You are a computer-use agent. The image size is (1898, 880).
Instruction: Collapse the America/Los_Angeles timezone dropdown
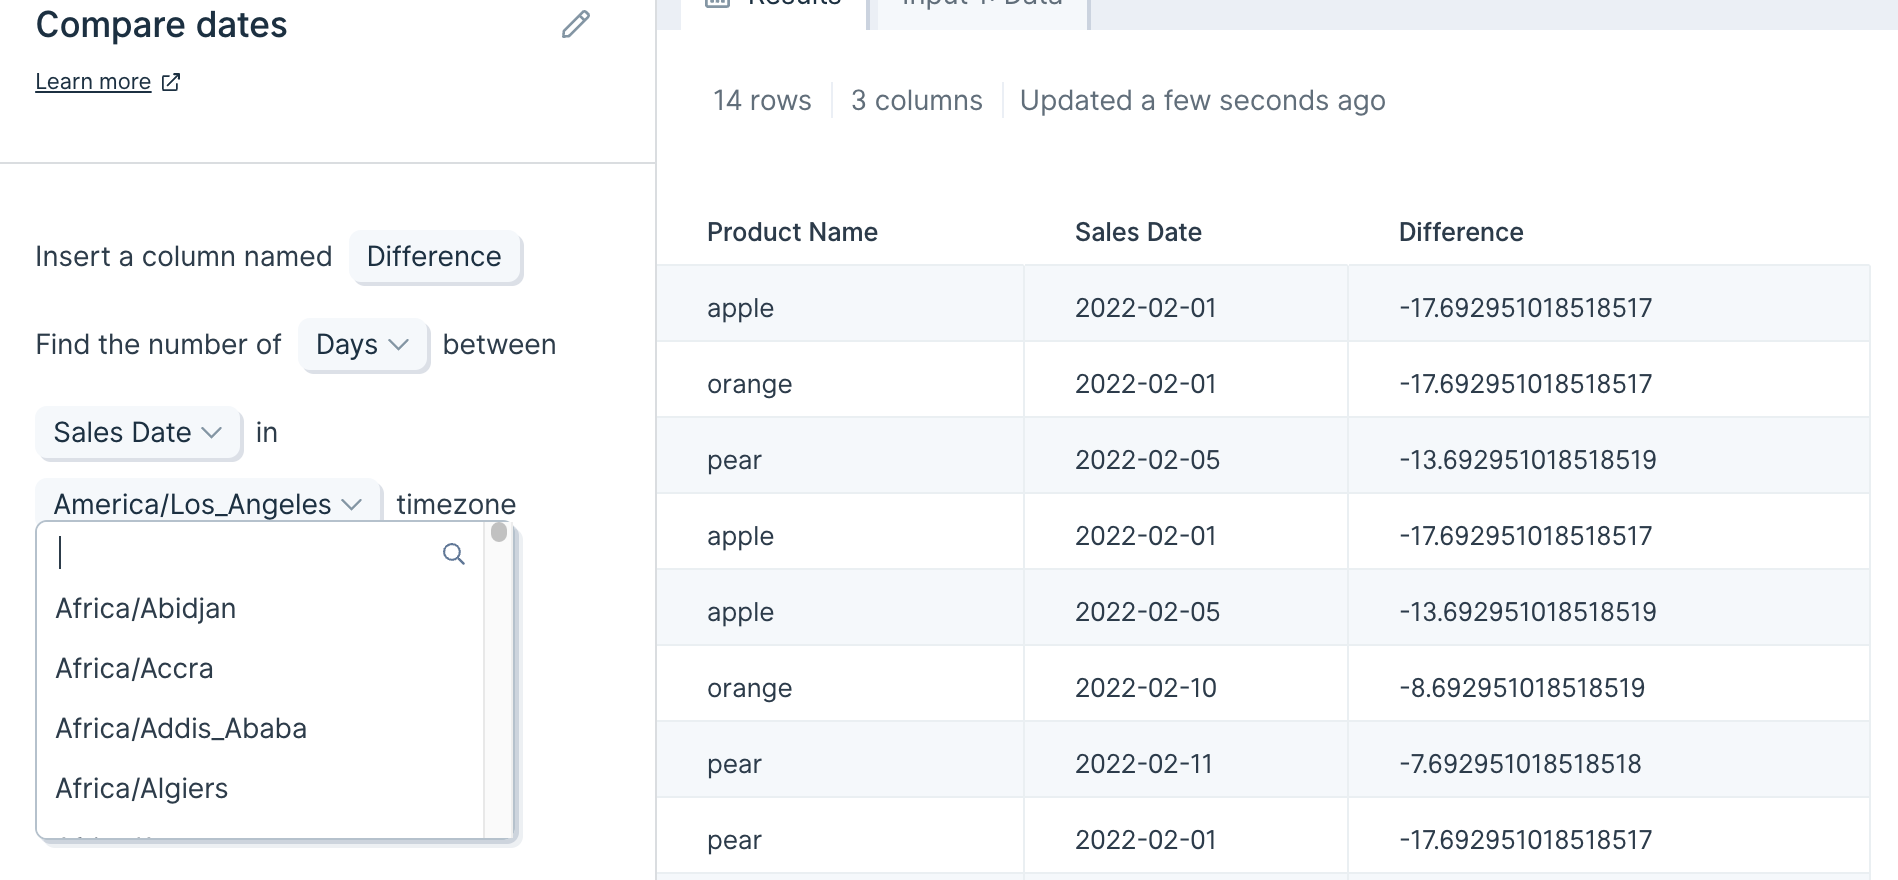(x=208, y=503)
